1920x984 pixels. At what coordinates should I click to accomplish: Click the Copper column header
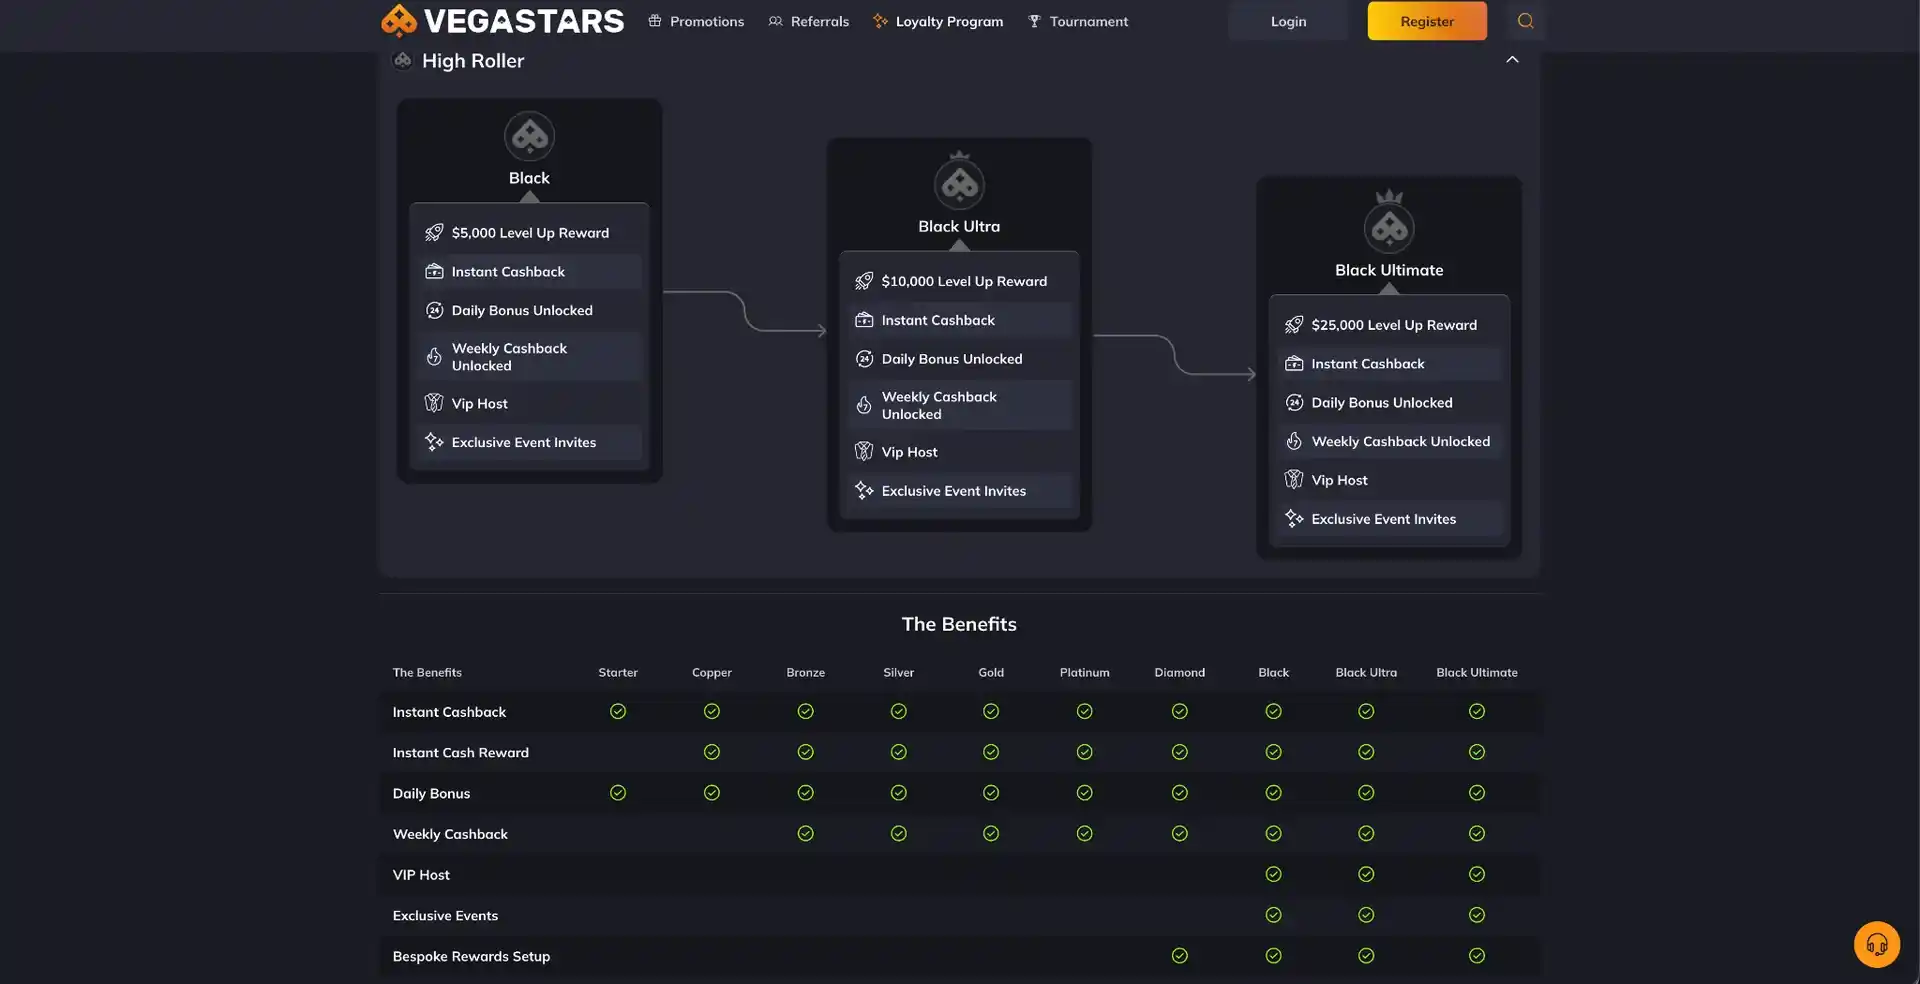tap(712, 673)
